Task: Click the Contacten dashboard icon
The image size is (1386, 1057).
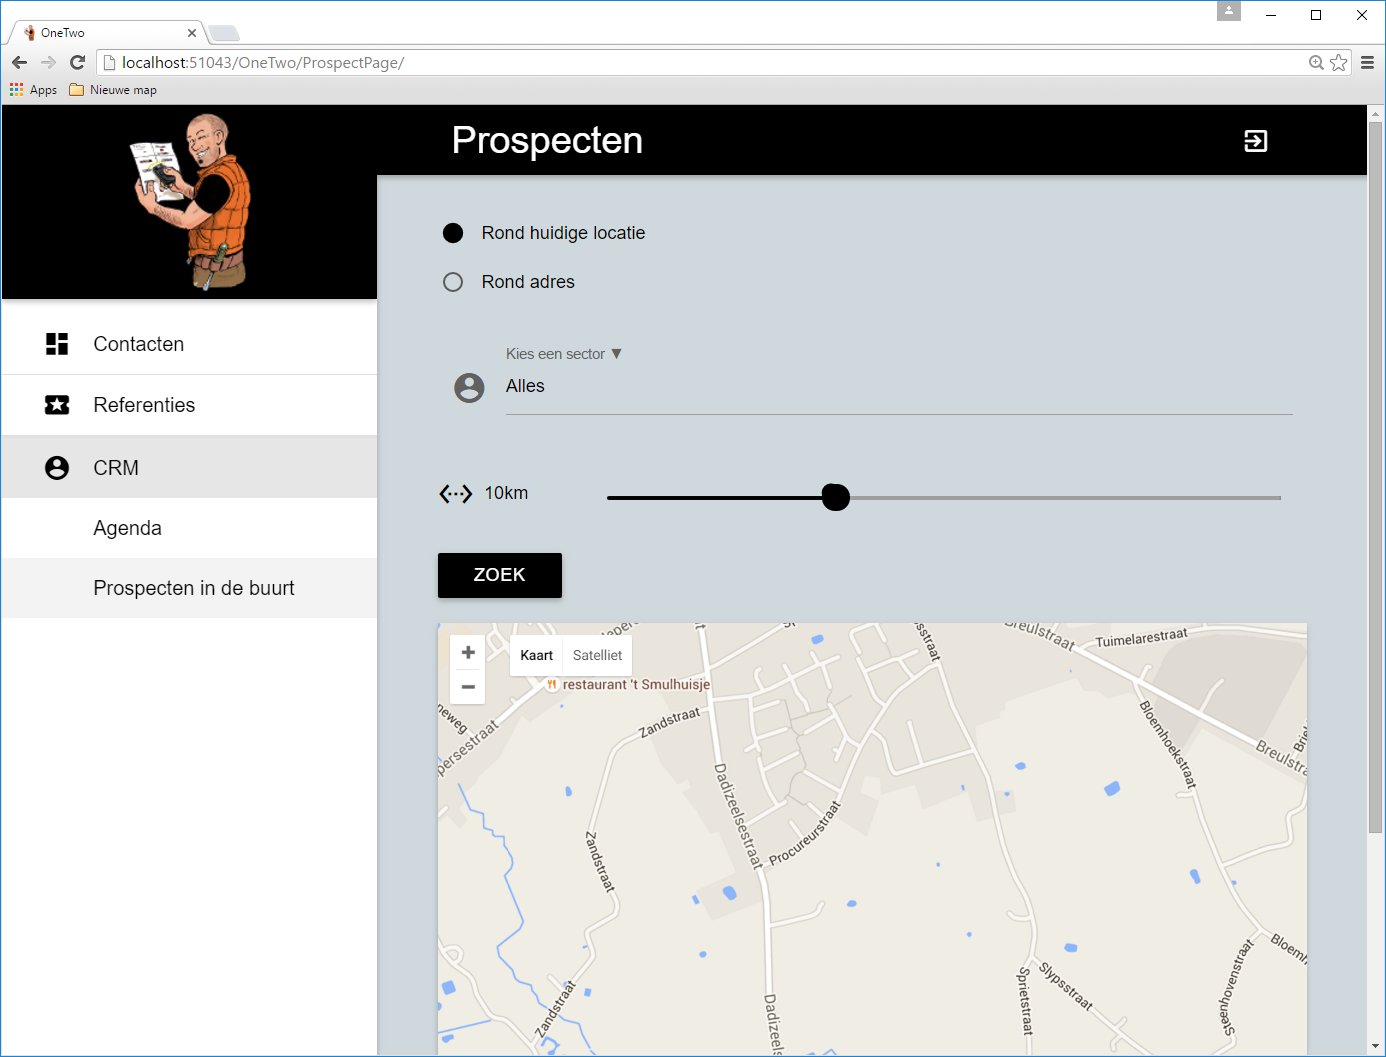Action: (57, 344)
